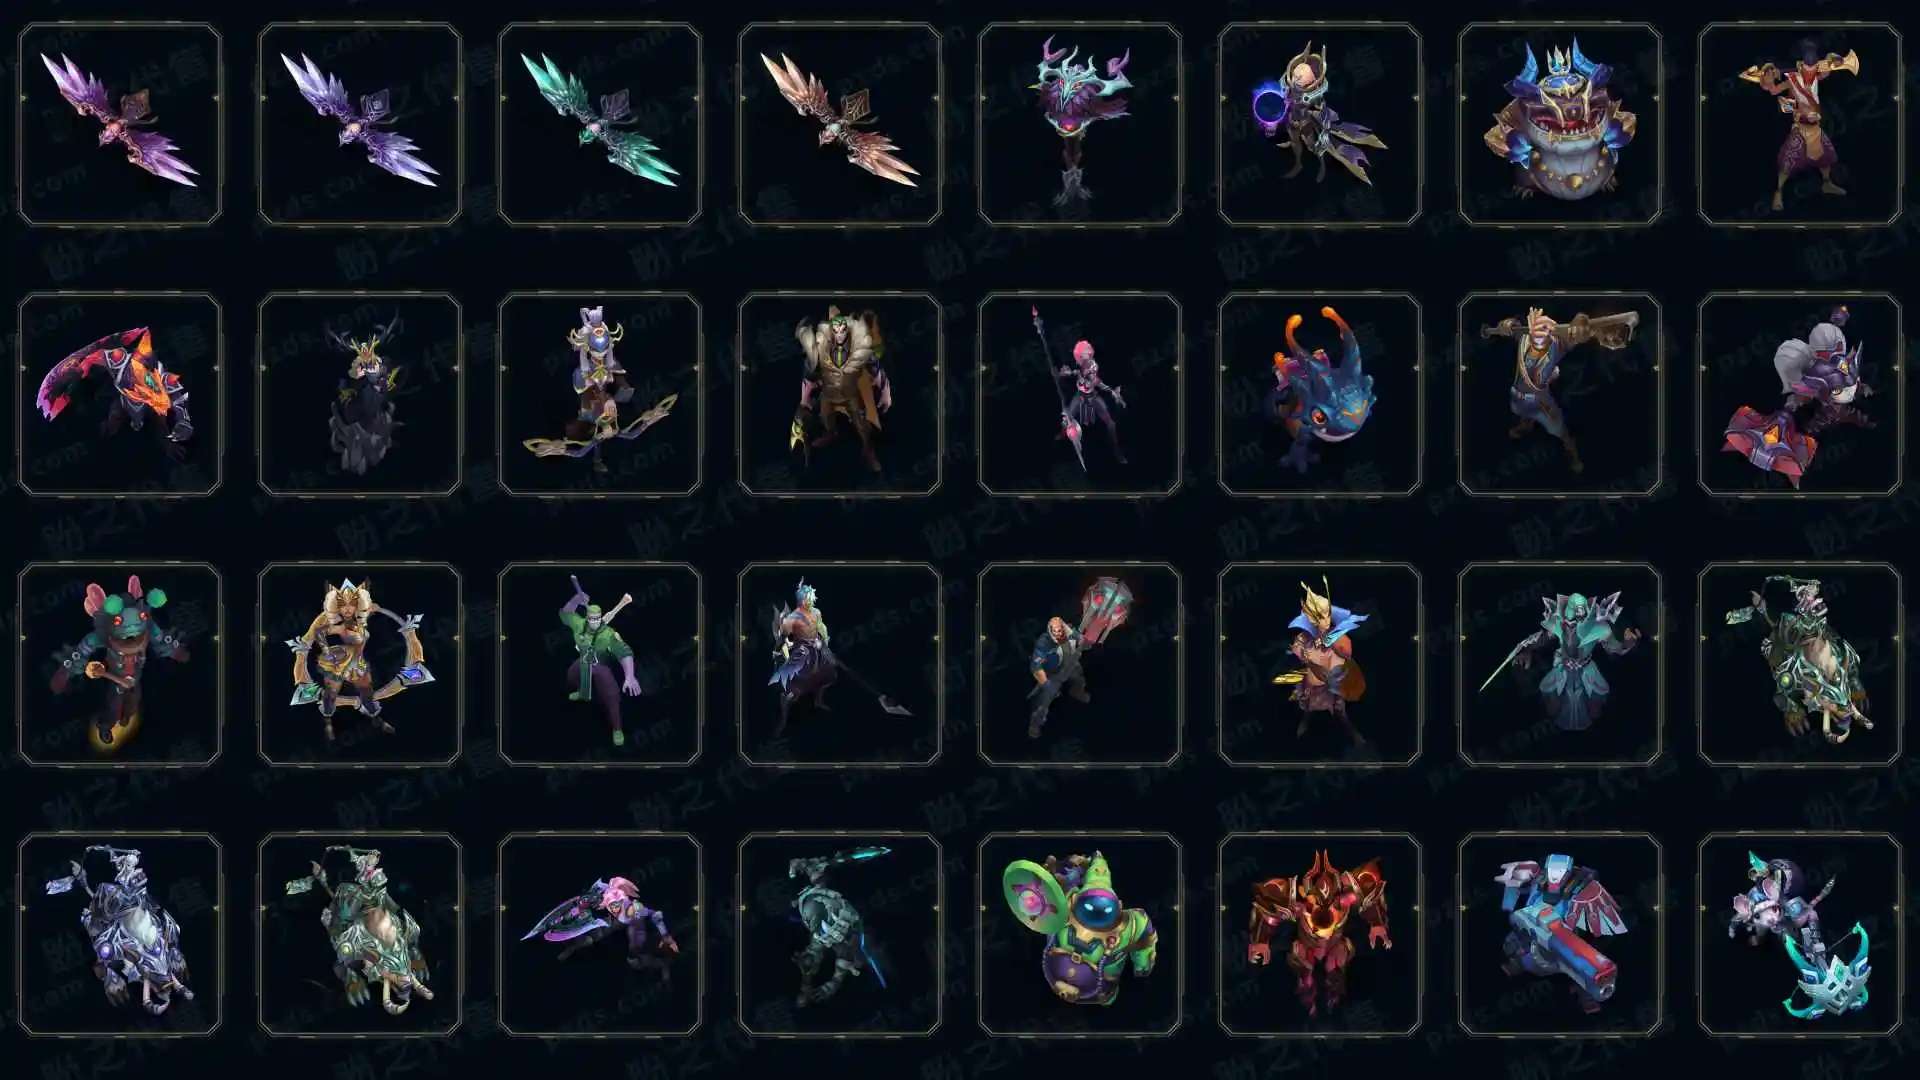Open the fat golden-armored toad creature tile
The image size is (1920, 1080).
pyautogui.click(x=1560, y=125)
